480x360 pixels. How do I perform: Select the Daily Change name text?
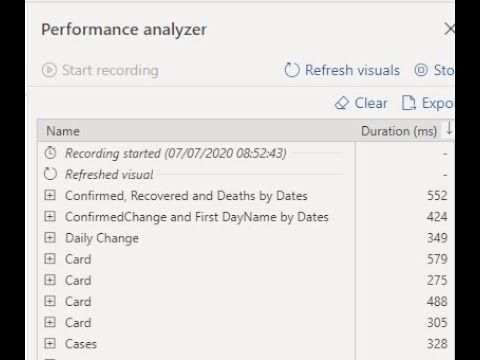(102, 238)
